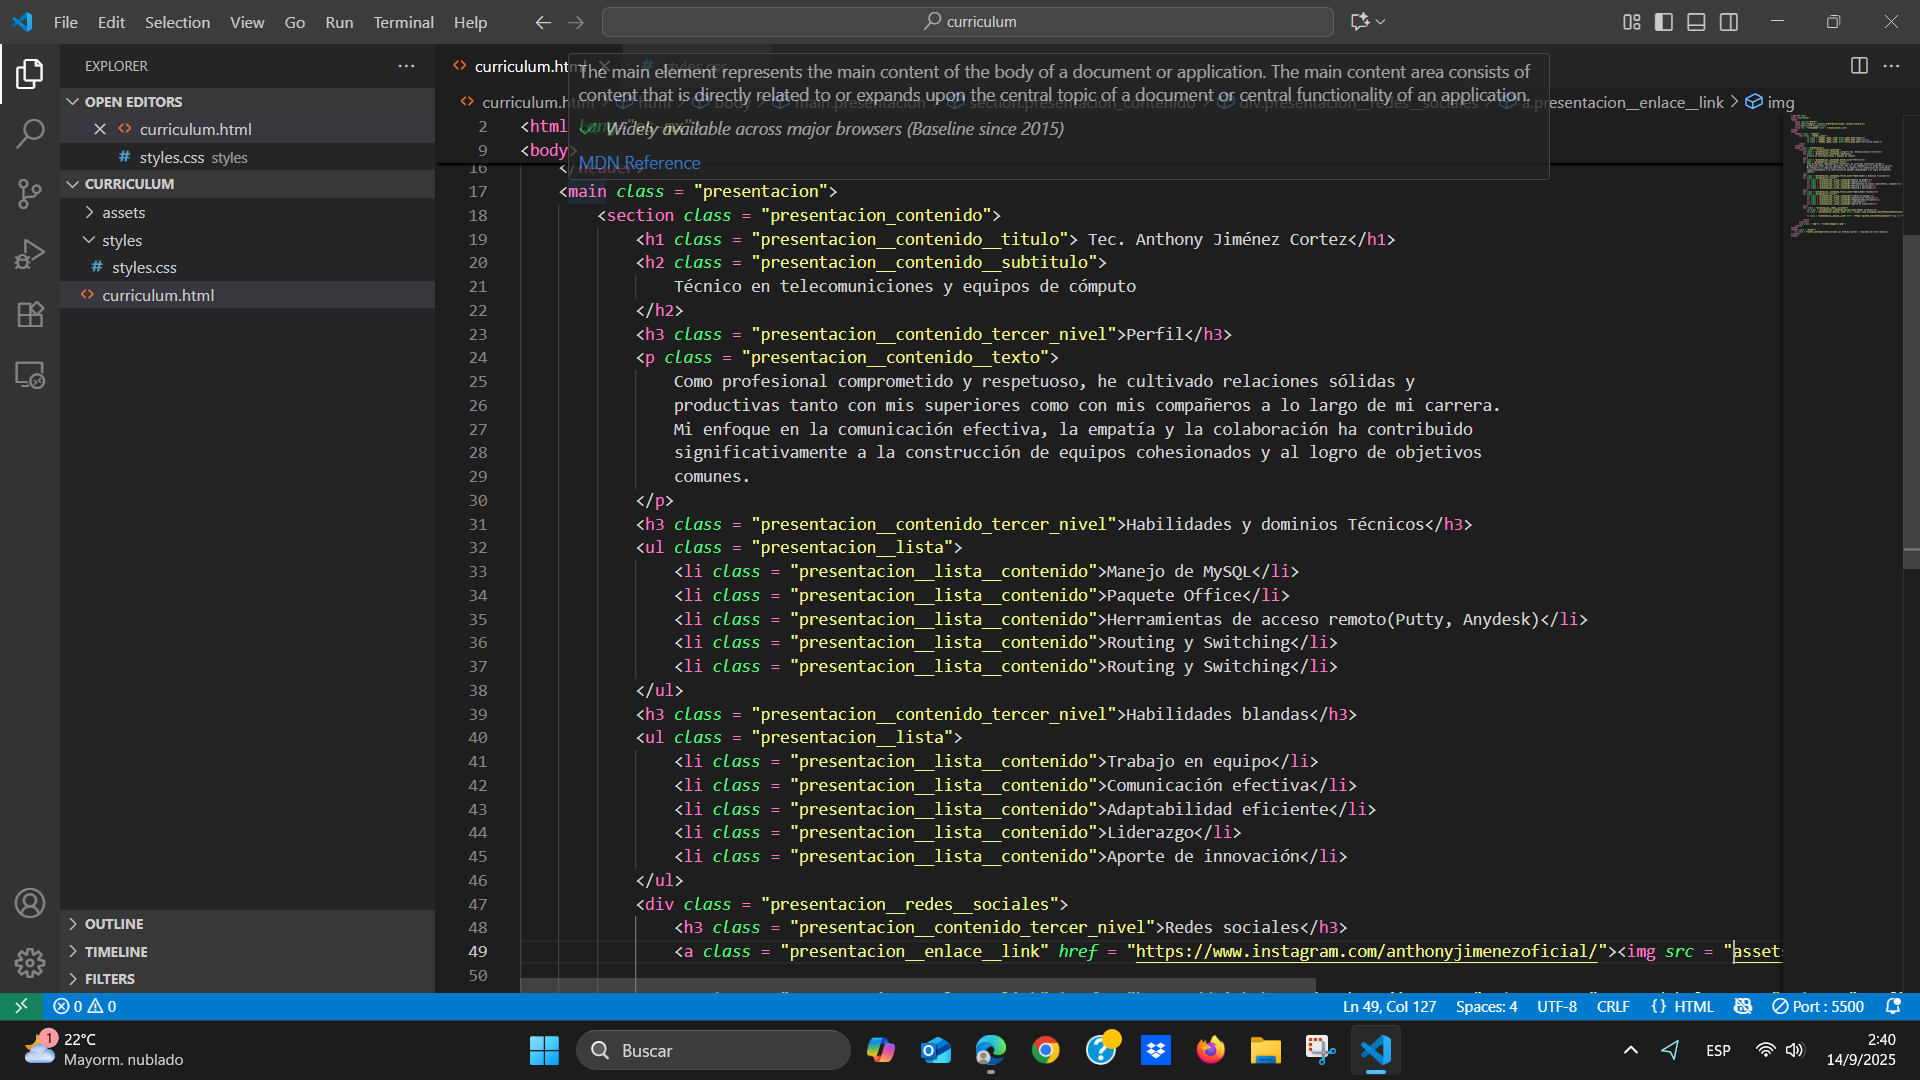Open the Run and Debug view
This screenshot has width=1920, height=1080.
coord(30,254)
